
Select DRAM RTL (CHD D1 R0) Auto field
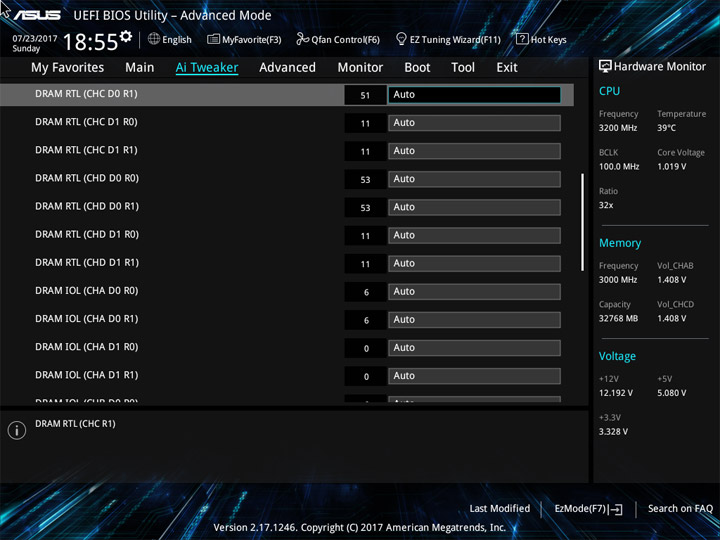[x=474, y=235]
